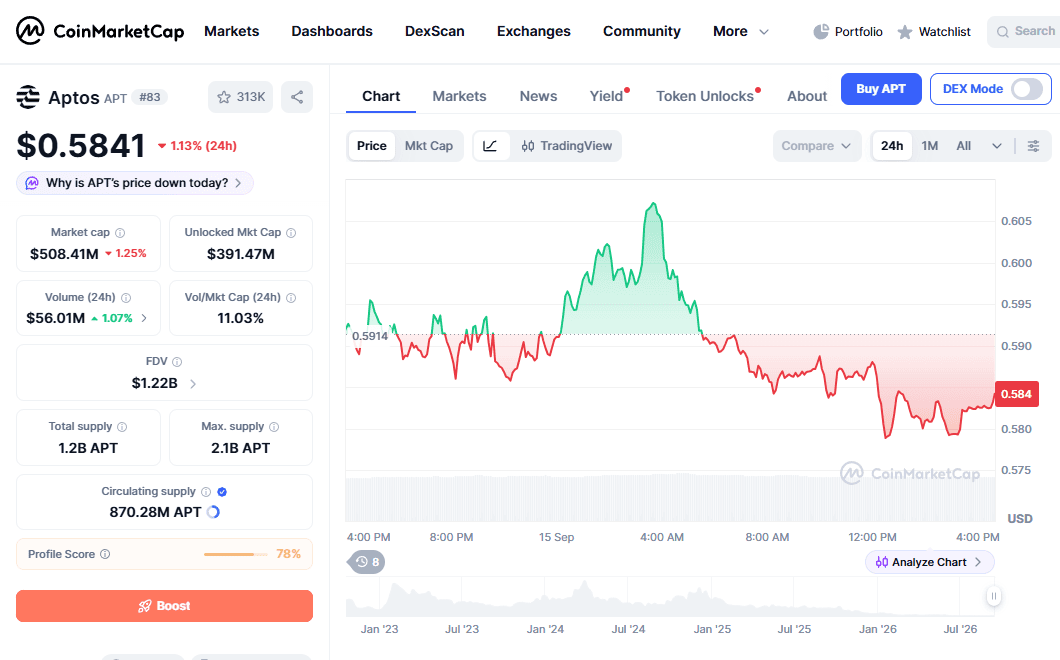
Task: Open Markets in the top navigation
Action: click(x=231, y=32)
